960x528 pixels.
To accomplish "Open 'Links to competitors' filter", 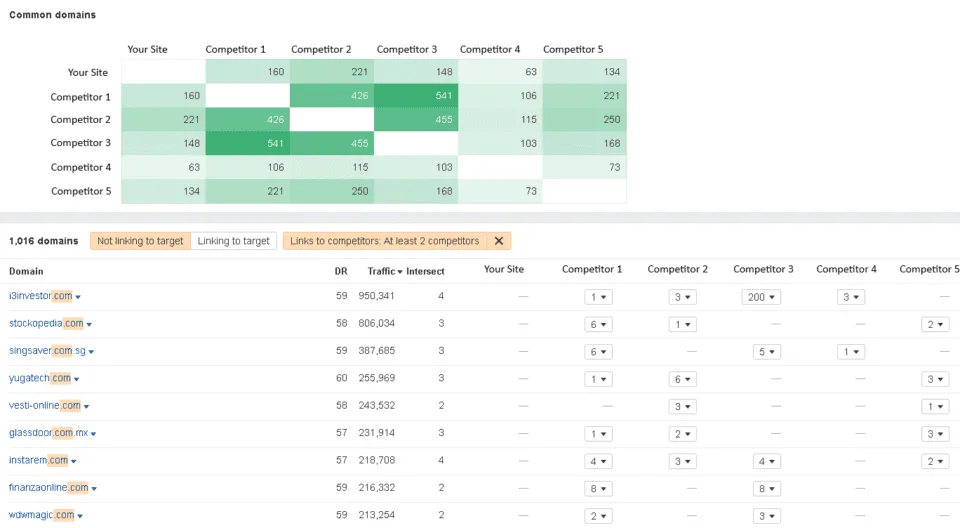I will click(384, 241).
